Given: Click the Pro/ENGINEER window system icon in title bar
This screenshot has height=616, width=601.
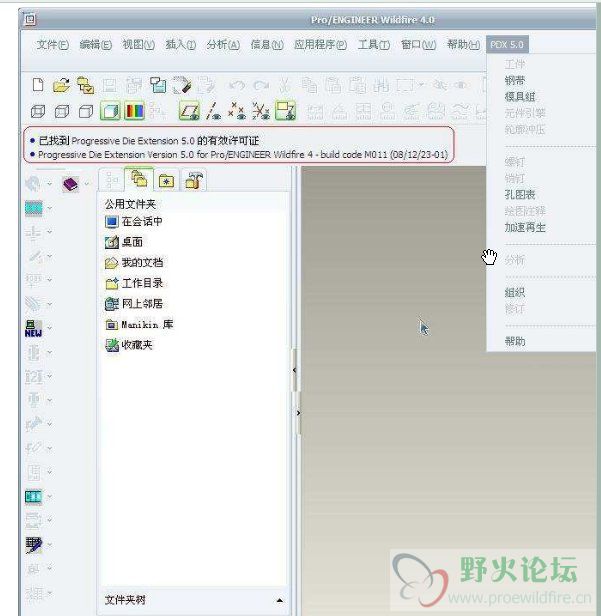Looking at the screenshot, I should point(30,19).
